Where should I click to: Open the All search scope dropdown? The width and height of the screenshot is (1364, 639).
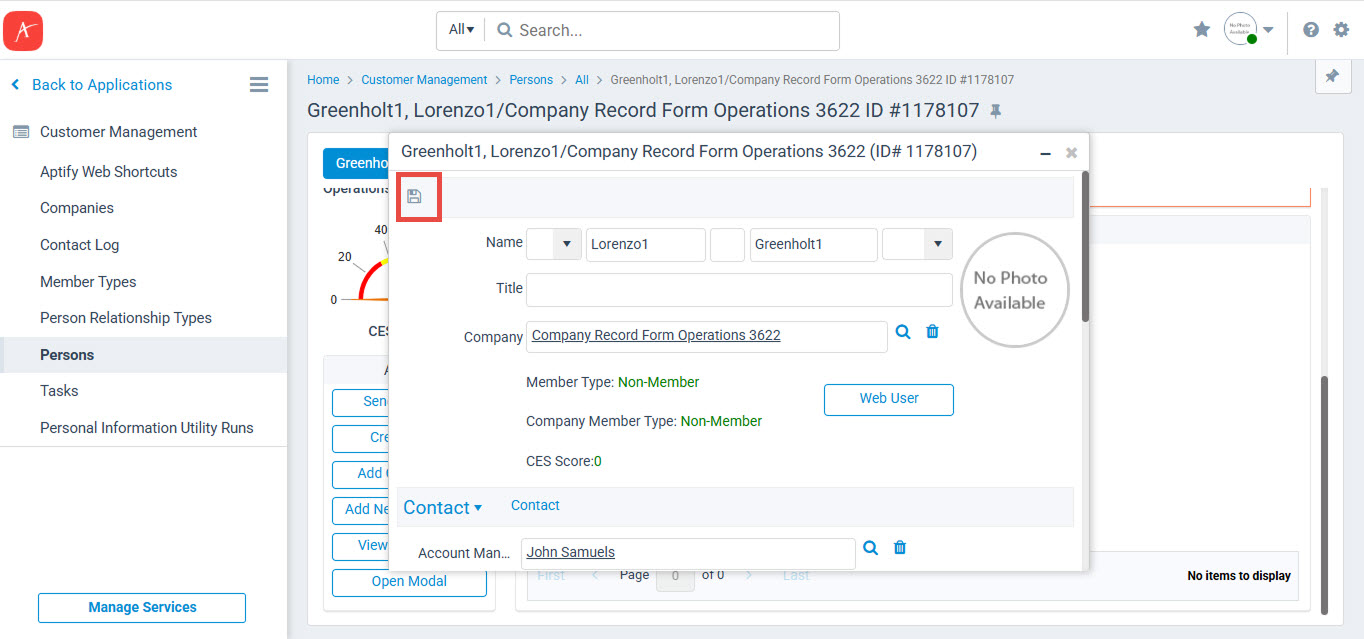click(461, 30)
